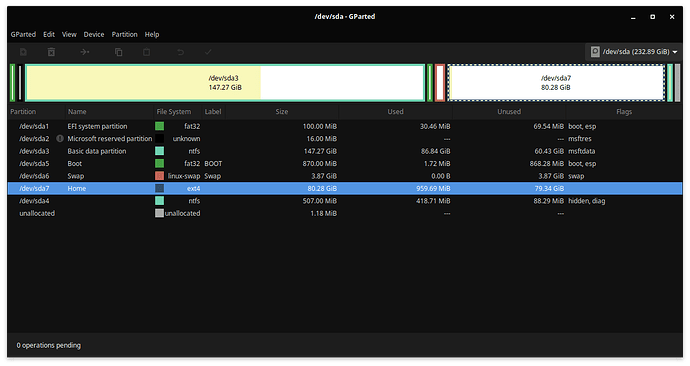690x366 pixels.
Task: Click the blue ext4 color swatch
Action: pos(159,188)
